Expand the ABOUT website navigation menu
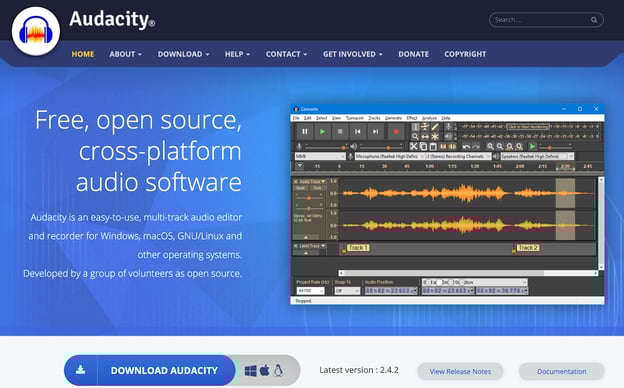 (125, 54)
